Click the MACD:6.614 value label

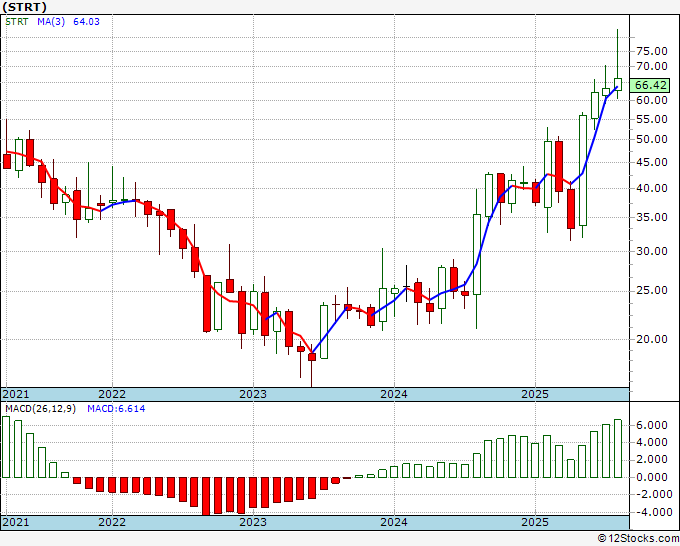(116, 409)
